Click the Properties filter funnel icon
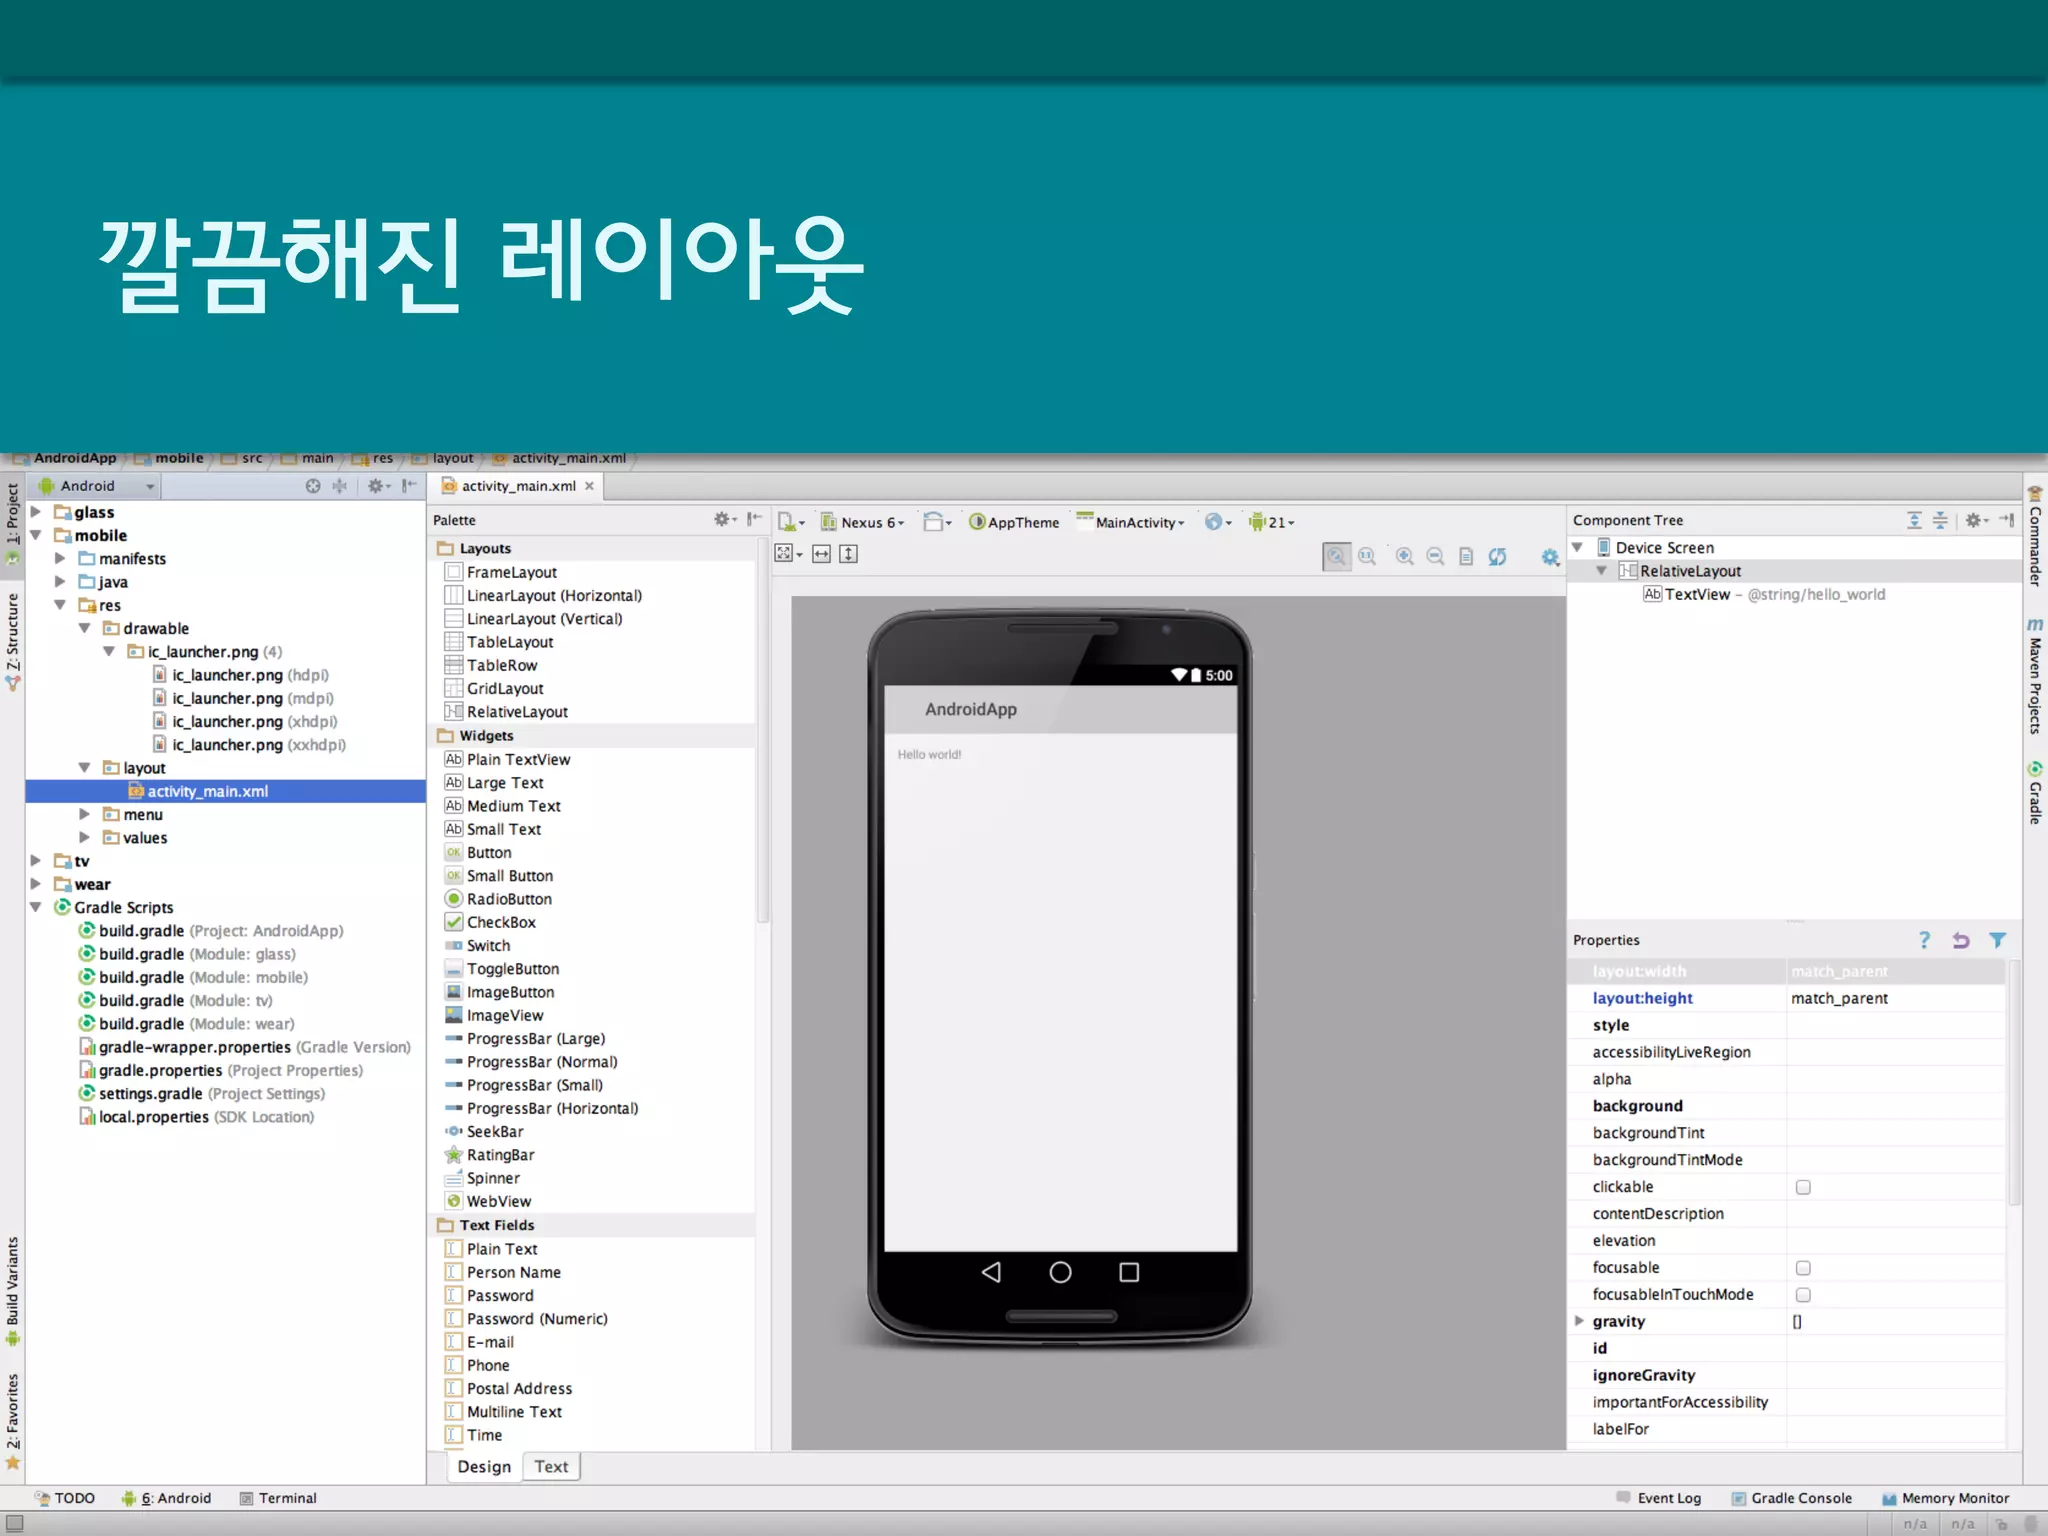Viewport: 2048px width, 1536px height. point(1997,940)
